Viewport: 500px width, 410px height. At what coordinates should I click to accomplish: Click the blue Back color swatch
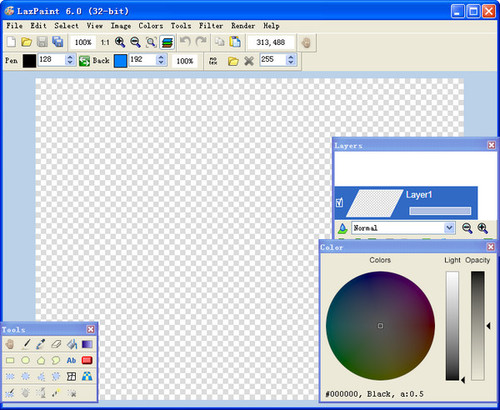tap(120, 61)
